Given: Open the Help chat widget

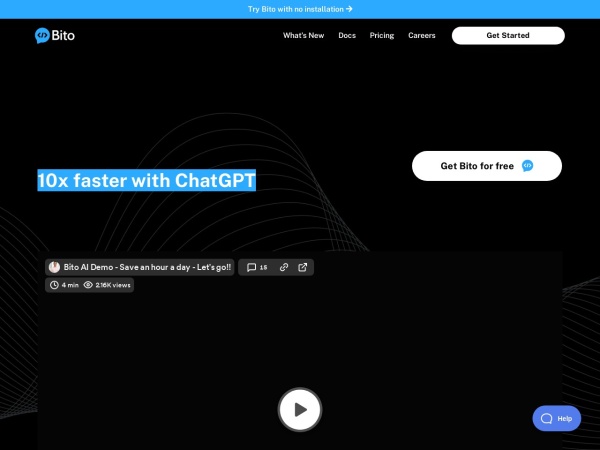Looking at the screenshot, I should click(x=556, y=418).
